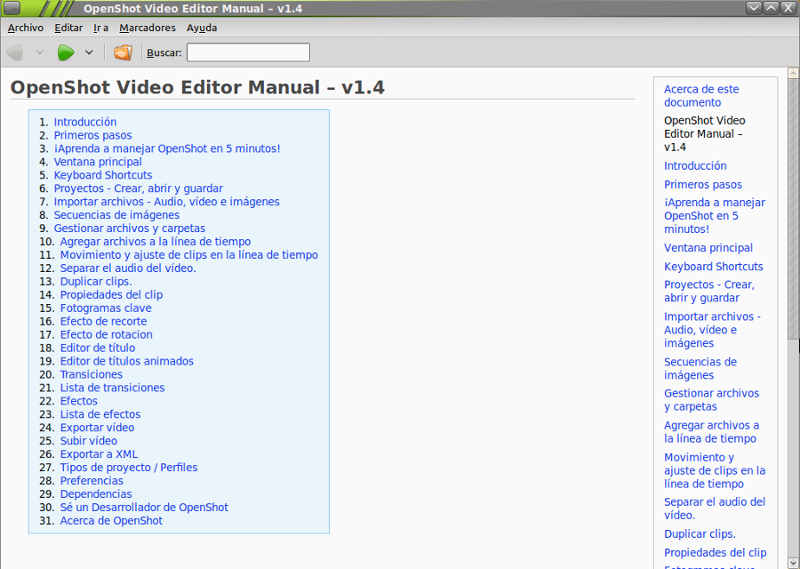800x569 pixels.
Task: Open Proyectos - Crear, abrir y guardar list link
Action: point(138,188)
